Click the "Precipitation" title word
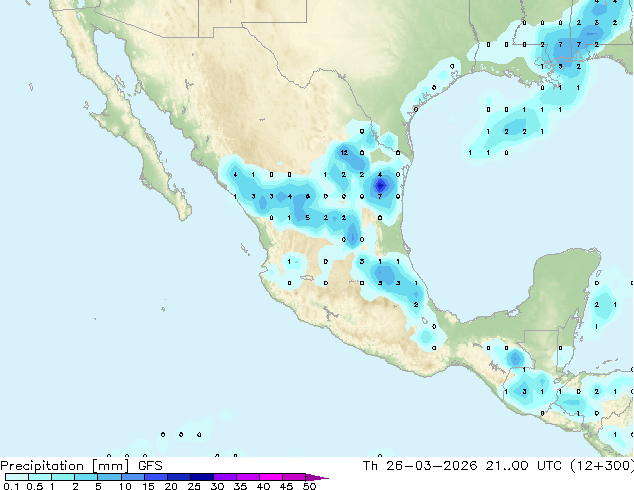 (x=42, y=466)
